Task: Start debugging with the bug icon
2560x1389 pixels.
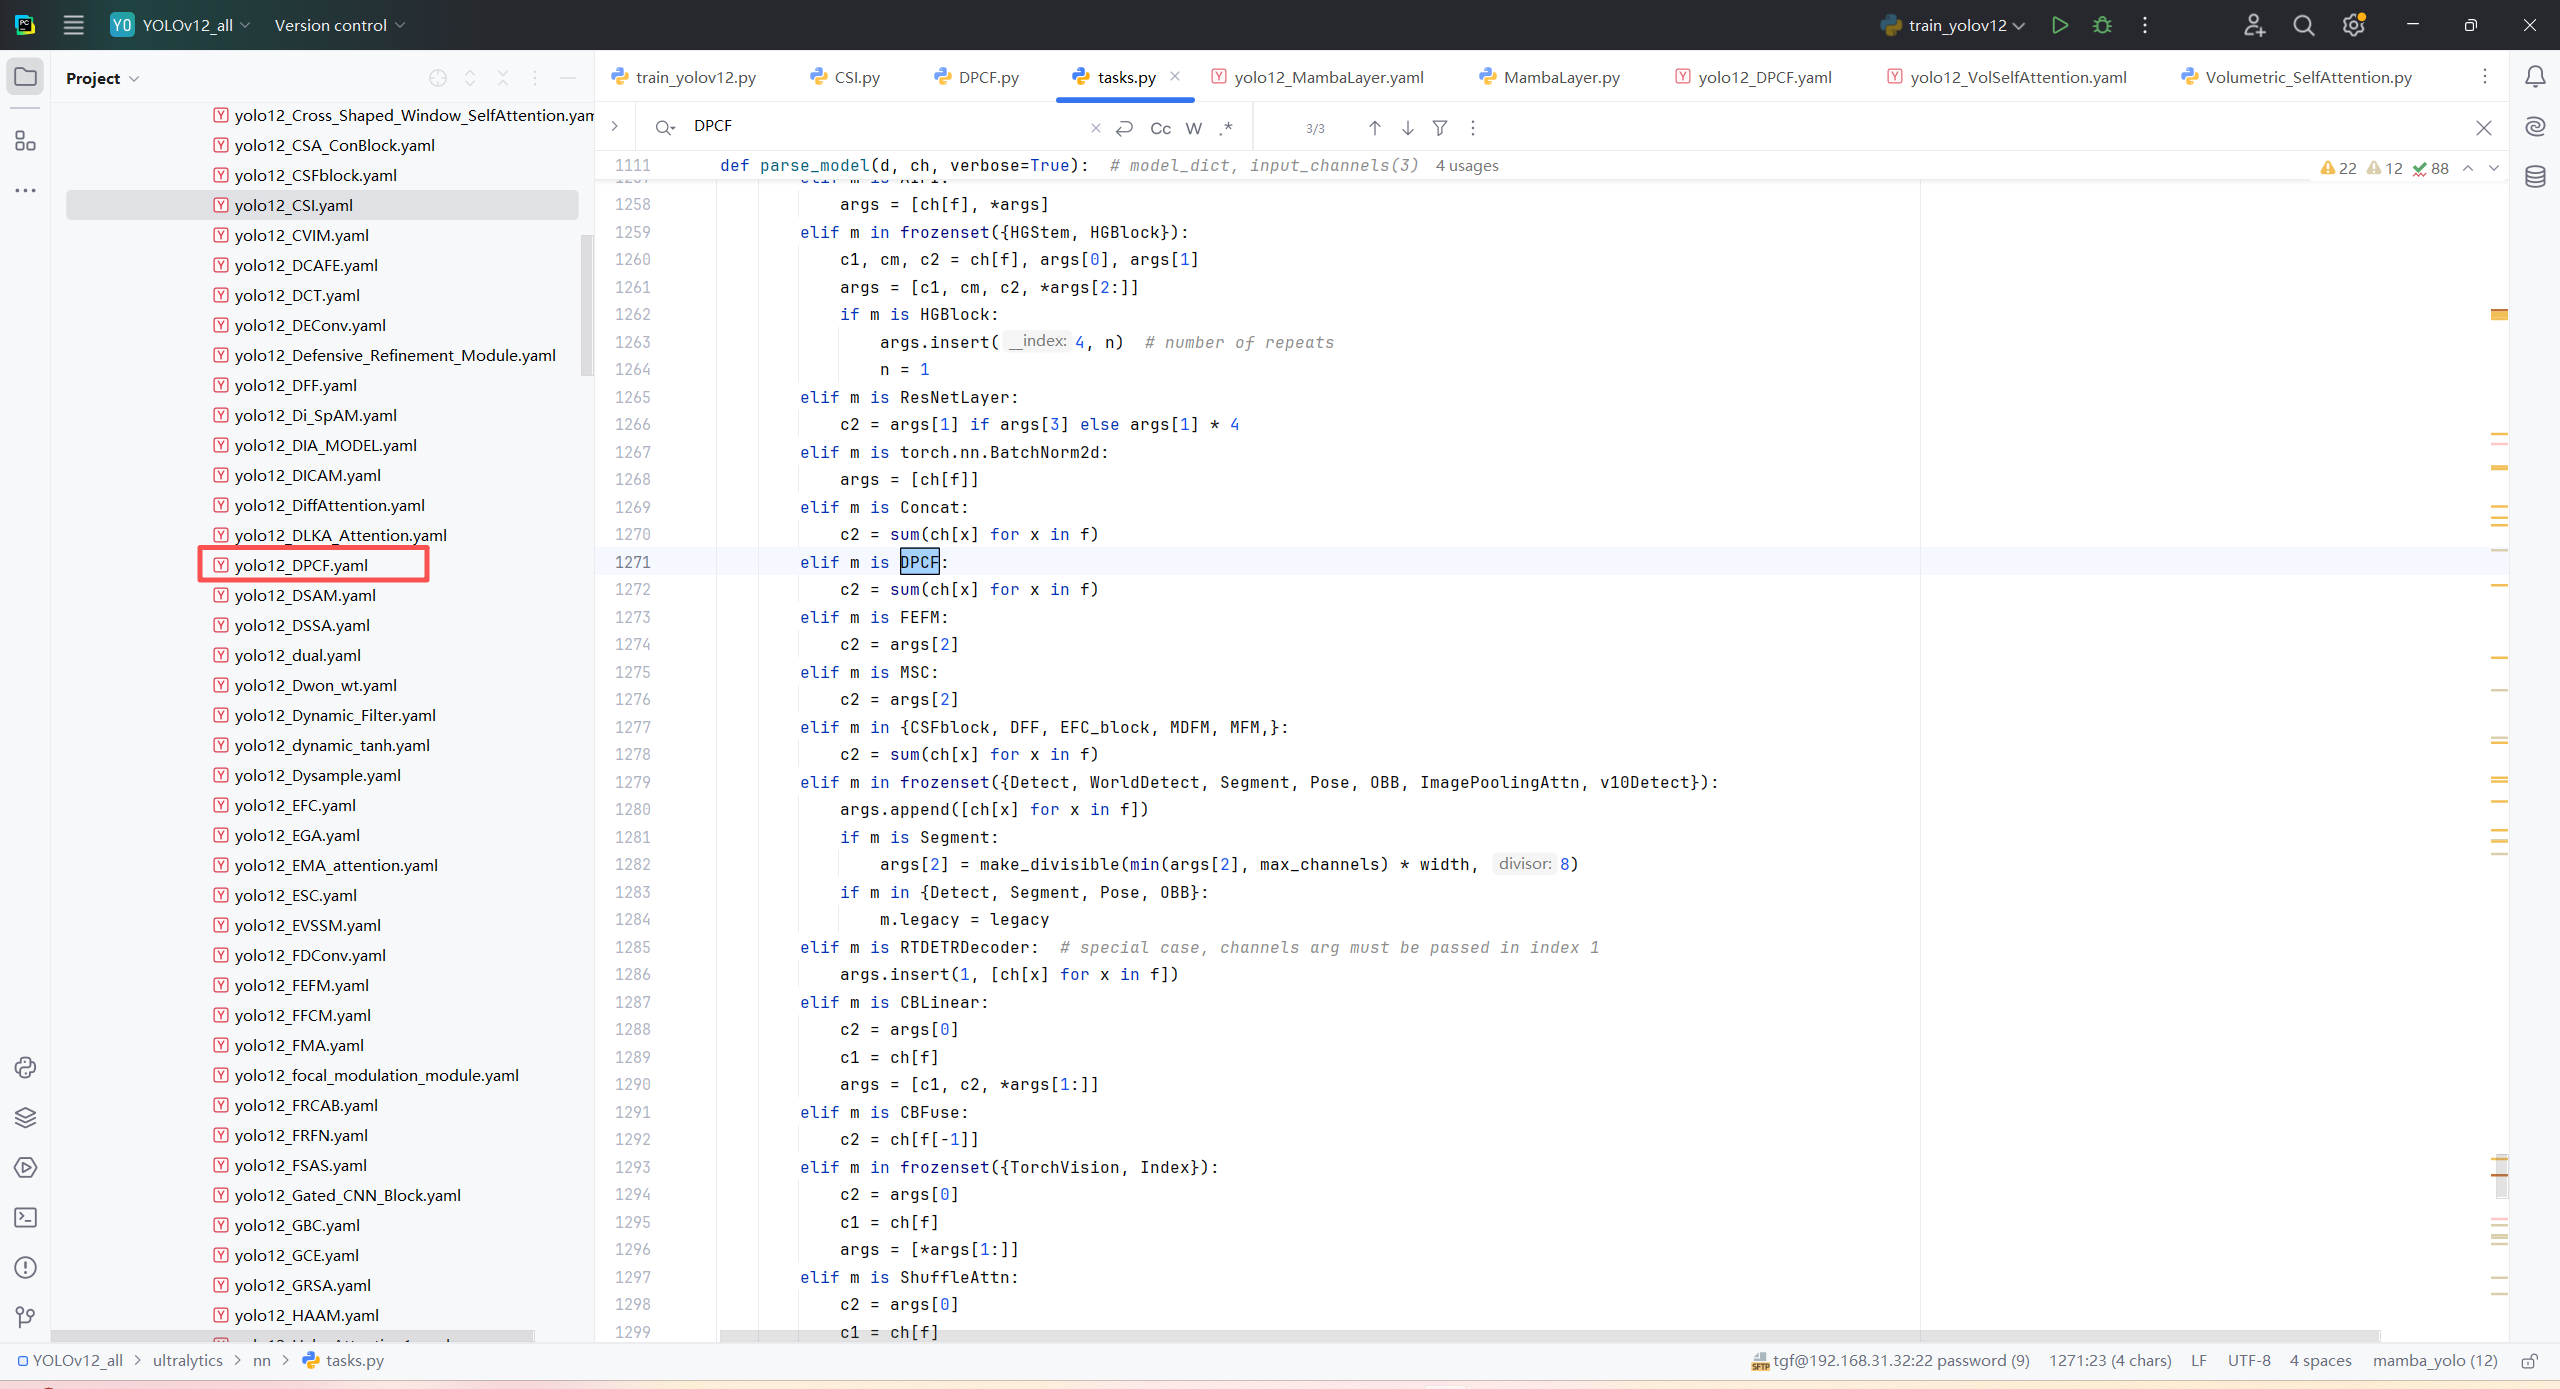Action: [2102, 25]
